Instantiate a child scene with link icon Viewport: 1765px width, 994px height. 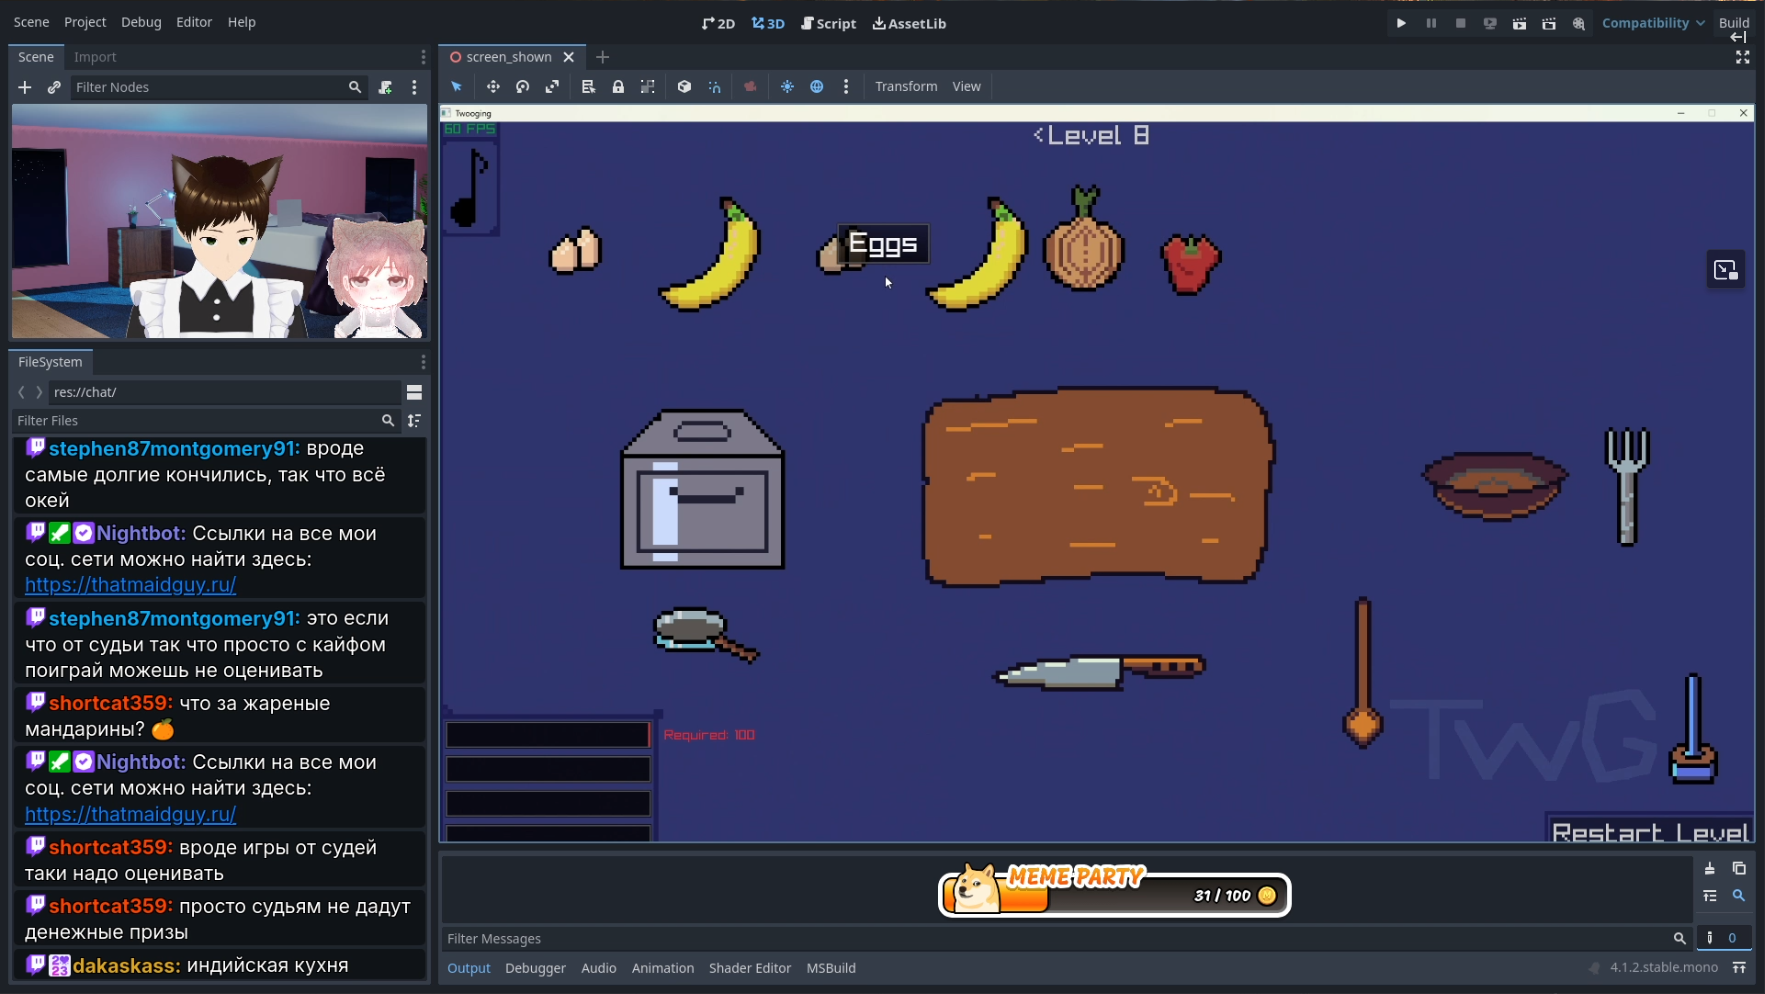[x=54, y=88]
